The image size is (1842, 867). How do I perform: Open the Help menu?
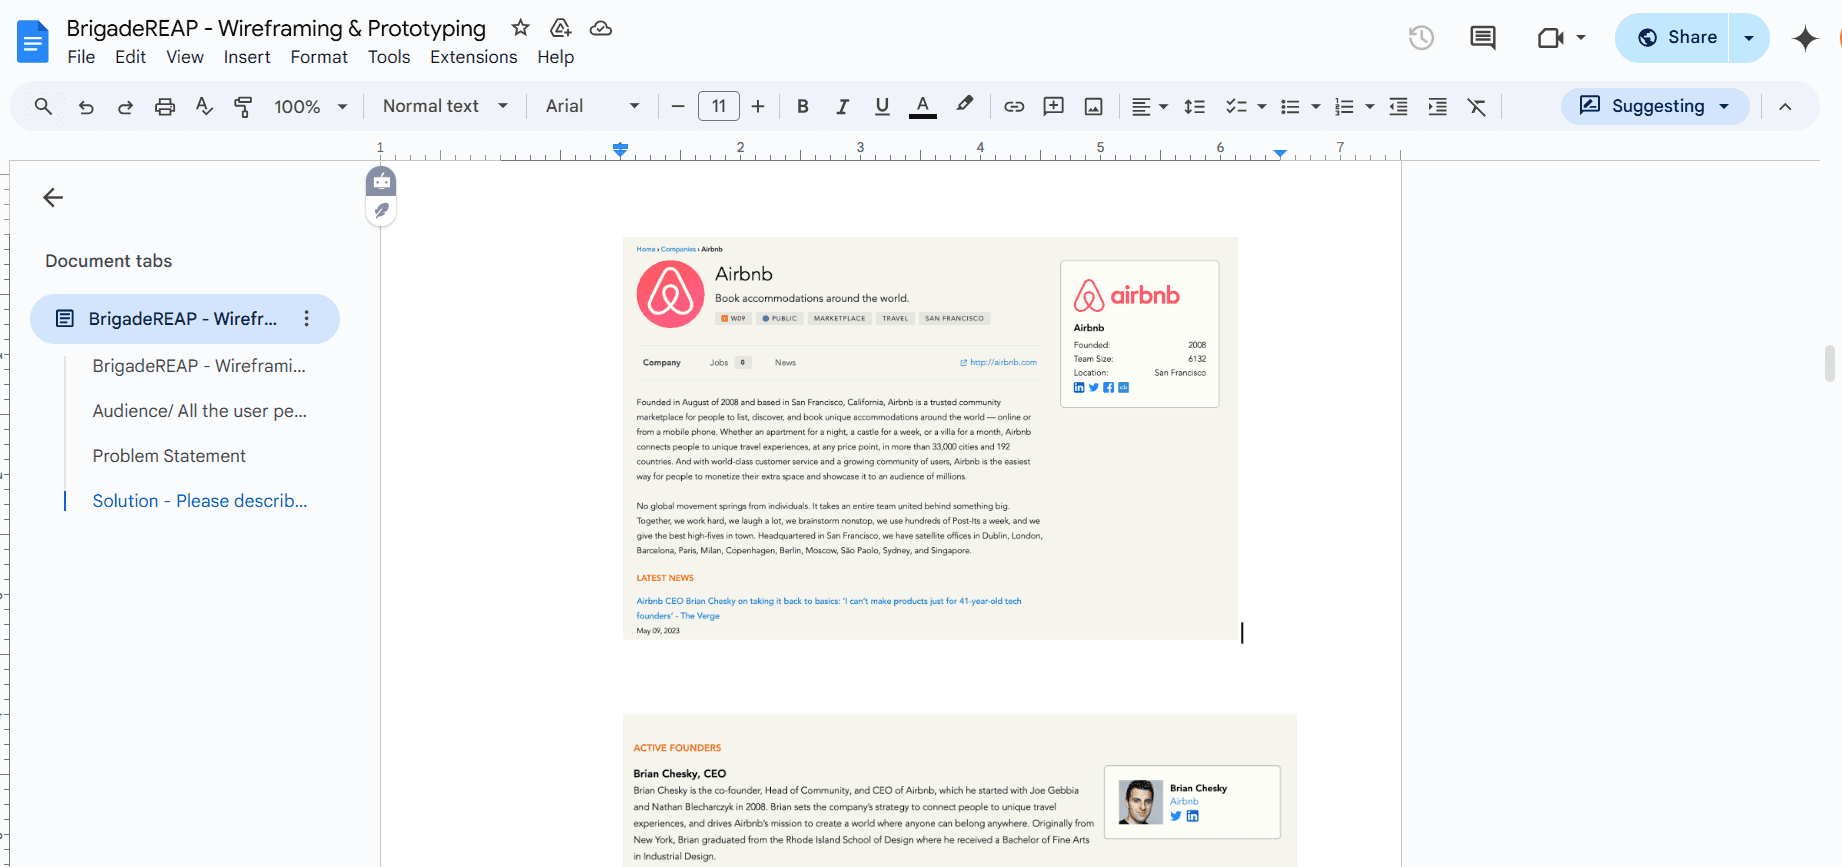[x=555, y=57]
